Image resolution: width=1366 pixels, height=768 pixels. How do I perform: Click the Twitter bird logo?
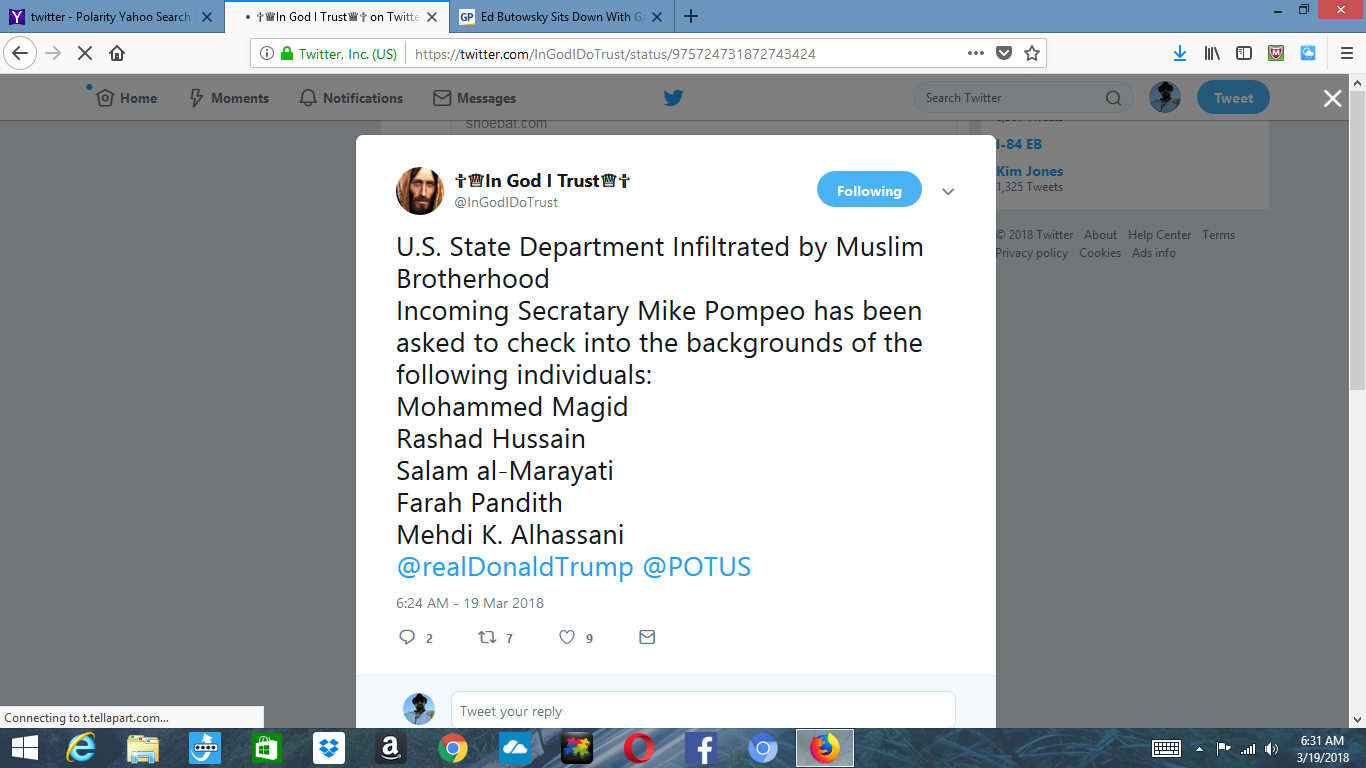[673, 98]
